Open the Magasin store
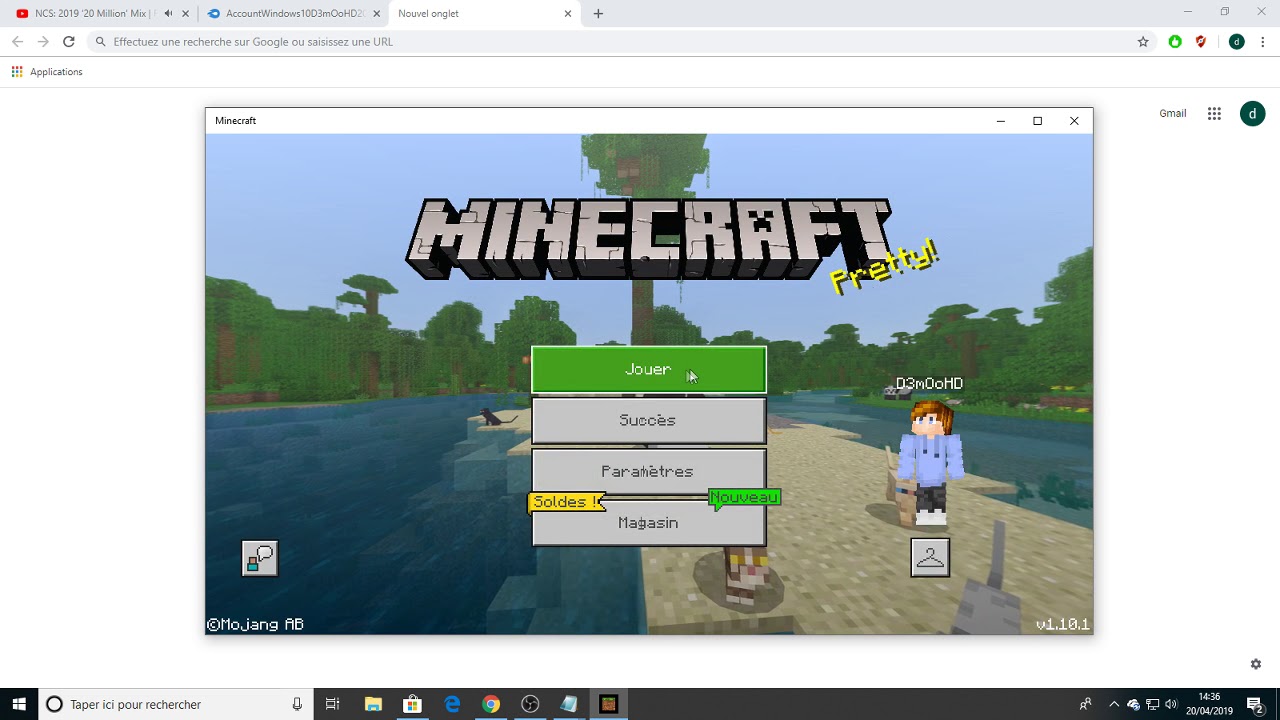This screenshot has height=720, width=1280. click(649, 524)
